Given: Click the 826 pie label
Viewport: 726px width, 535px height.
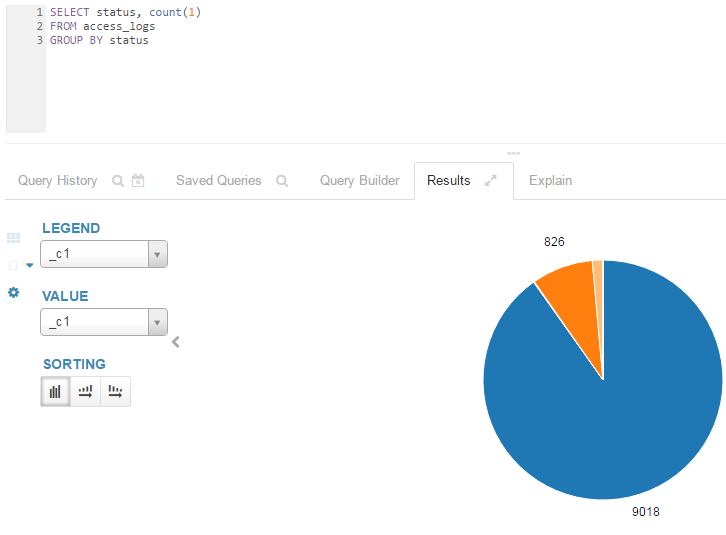Looking at the screenshot, I should (x=554, y=242).
